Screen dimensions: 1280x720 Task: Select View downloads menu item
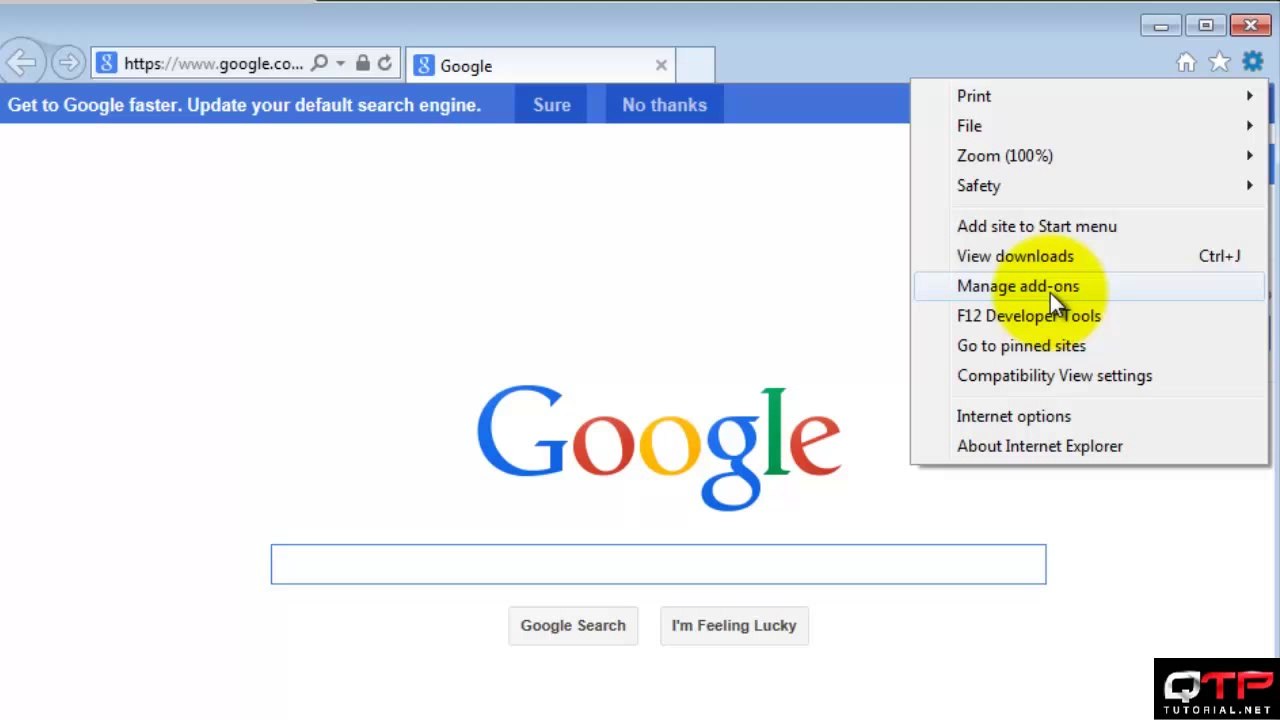tap(1090, 256)
